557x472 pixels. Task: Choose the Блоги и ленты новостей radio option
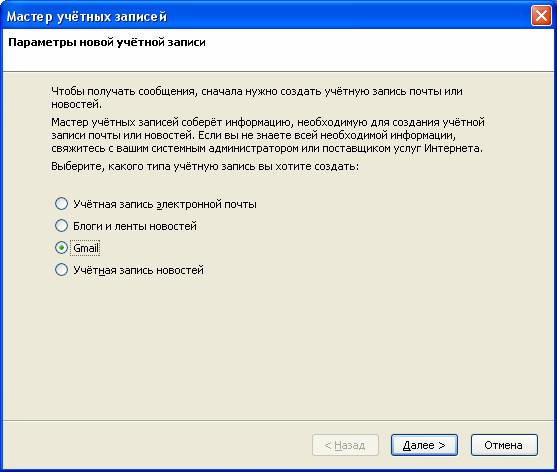click(61, 226)
